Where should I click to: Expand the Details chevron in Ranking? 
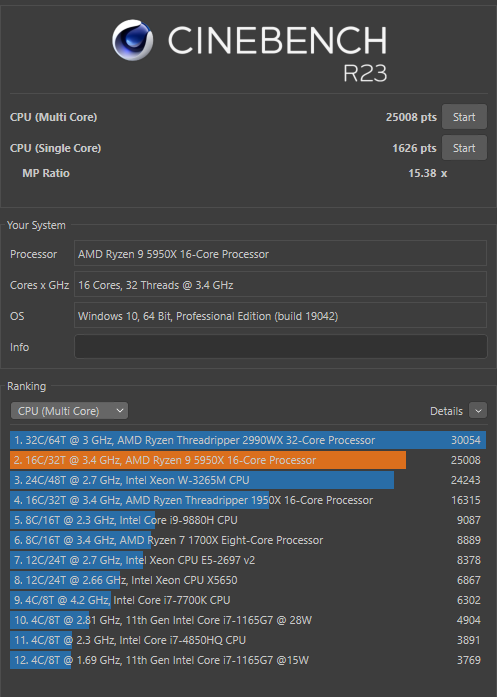(478, 411)
